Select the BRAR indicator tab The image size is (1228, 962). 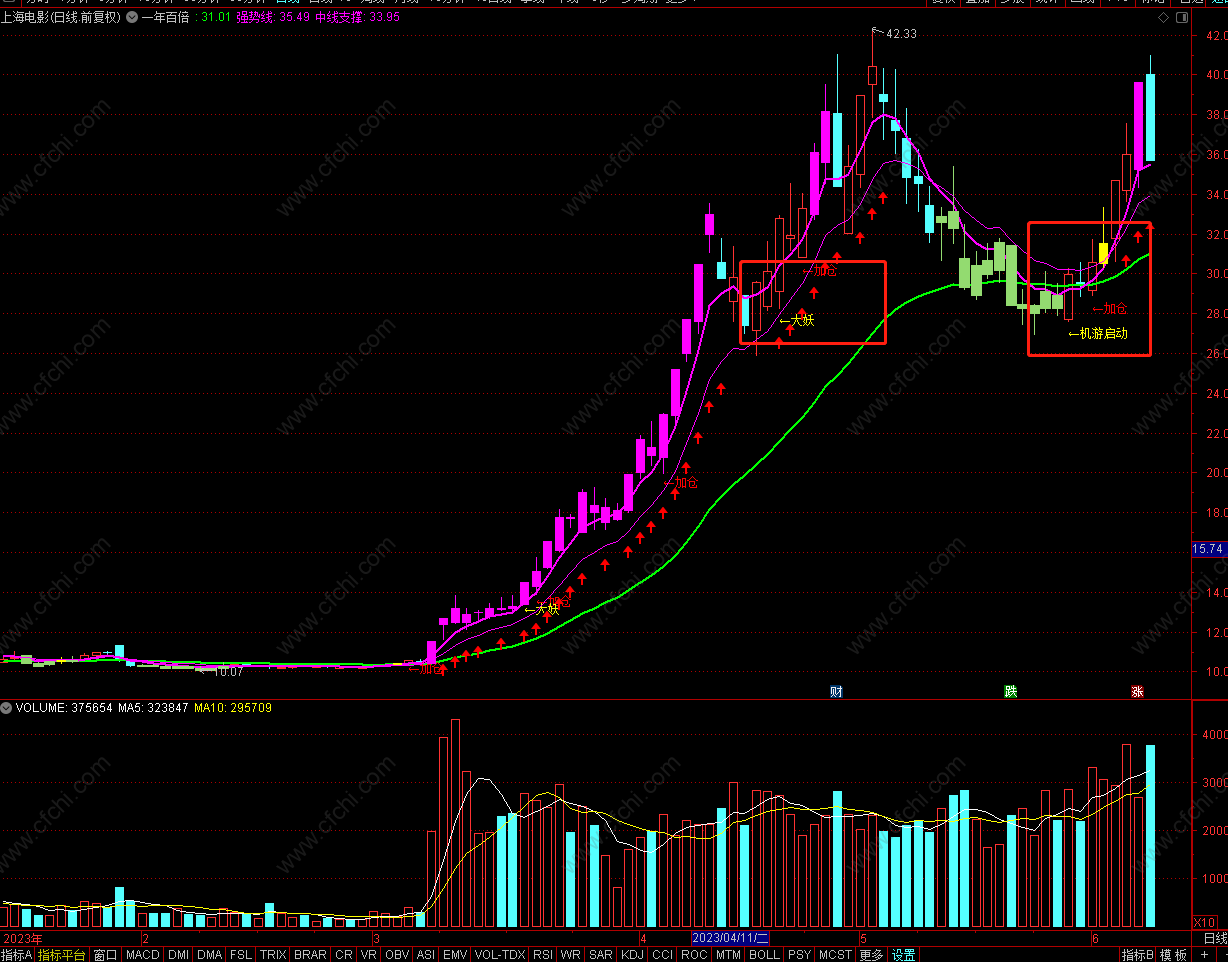click(310, 955)
